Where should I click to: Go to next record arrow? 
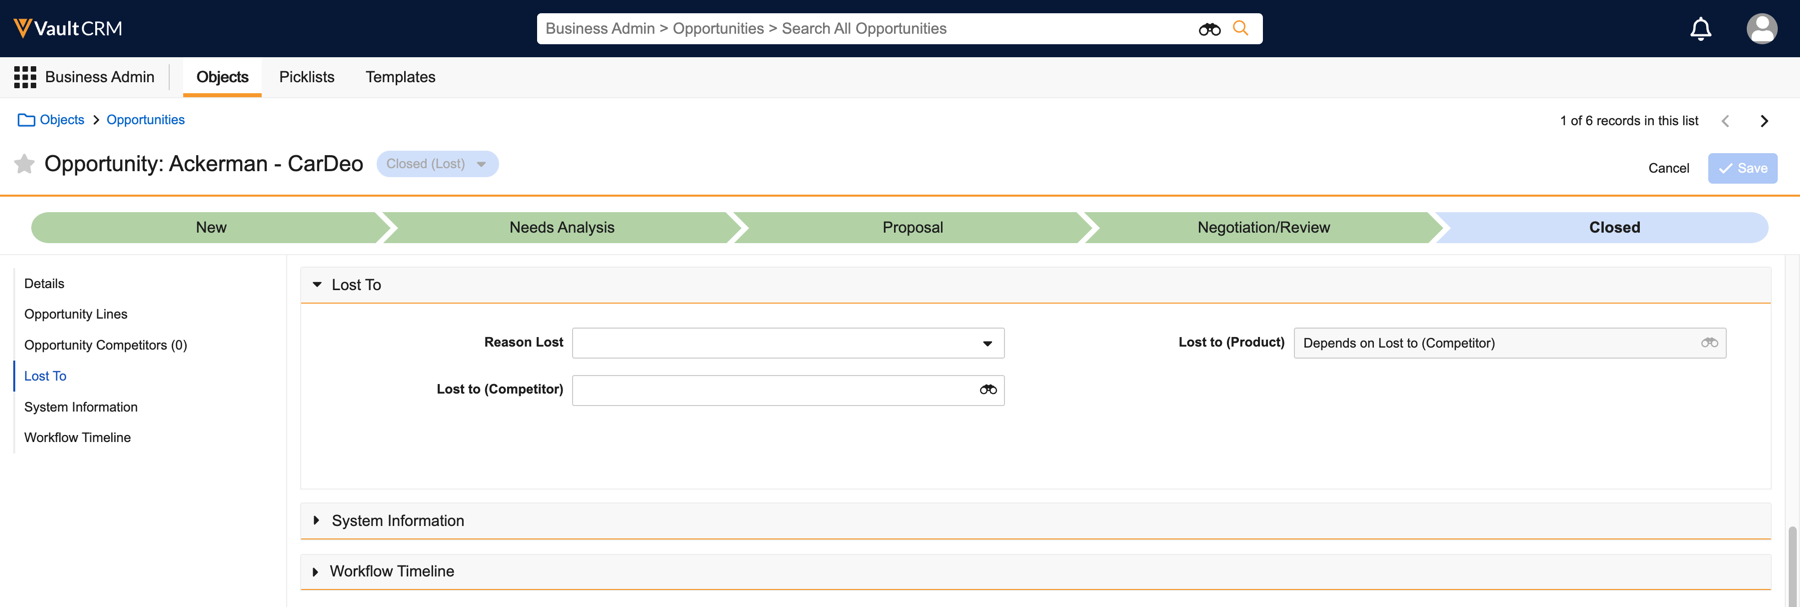[1764, 121]
